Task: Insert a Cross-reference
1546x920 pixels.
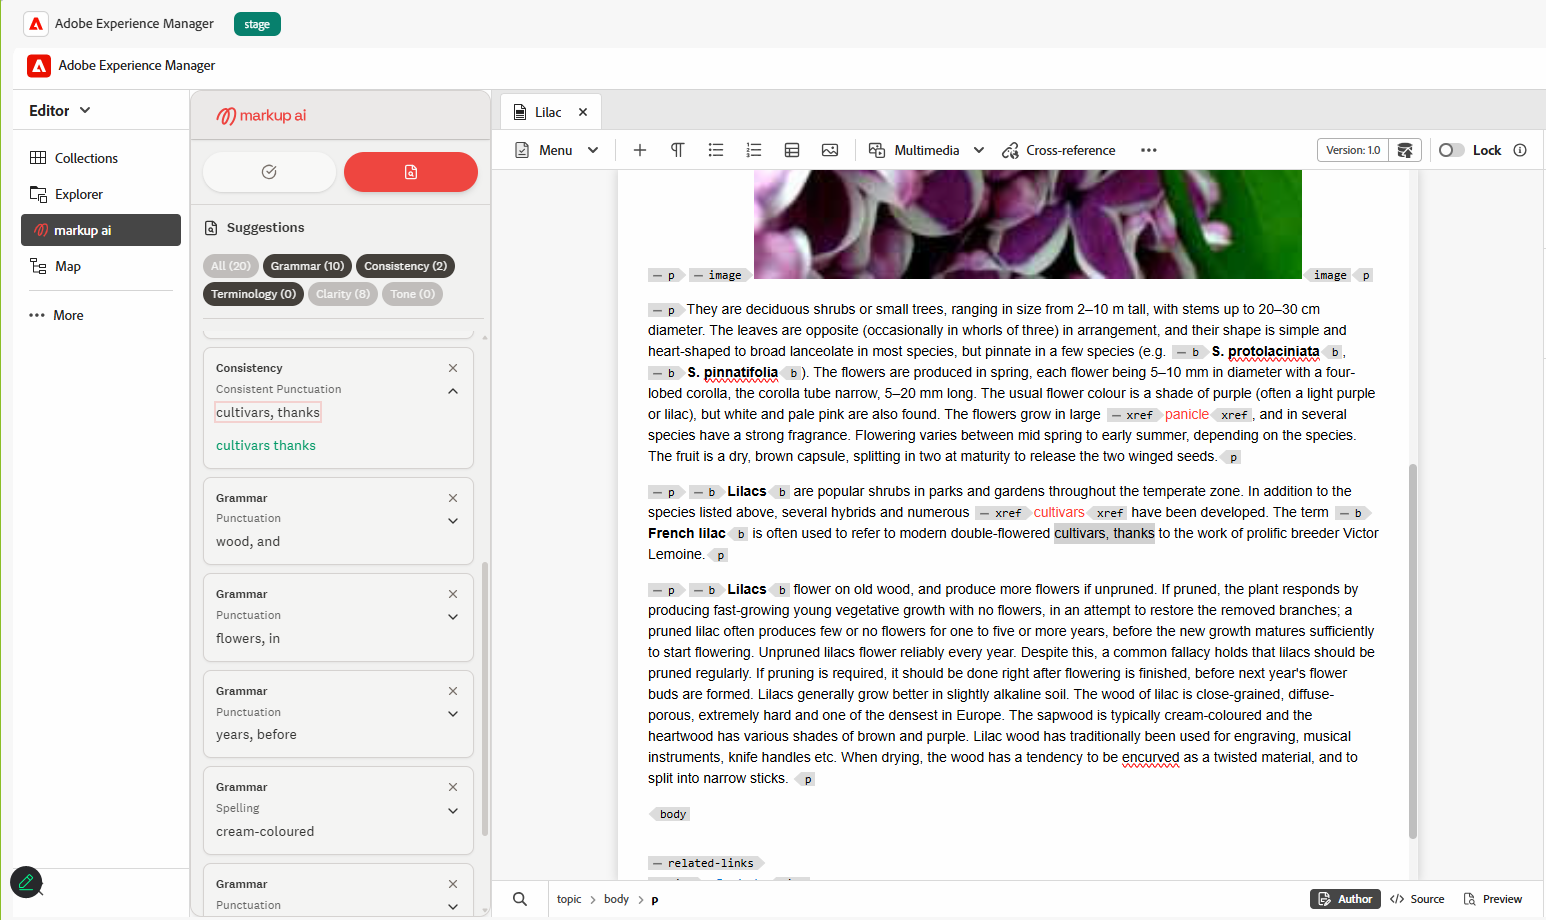Action: [x=1059, y=150]
